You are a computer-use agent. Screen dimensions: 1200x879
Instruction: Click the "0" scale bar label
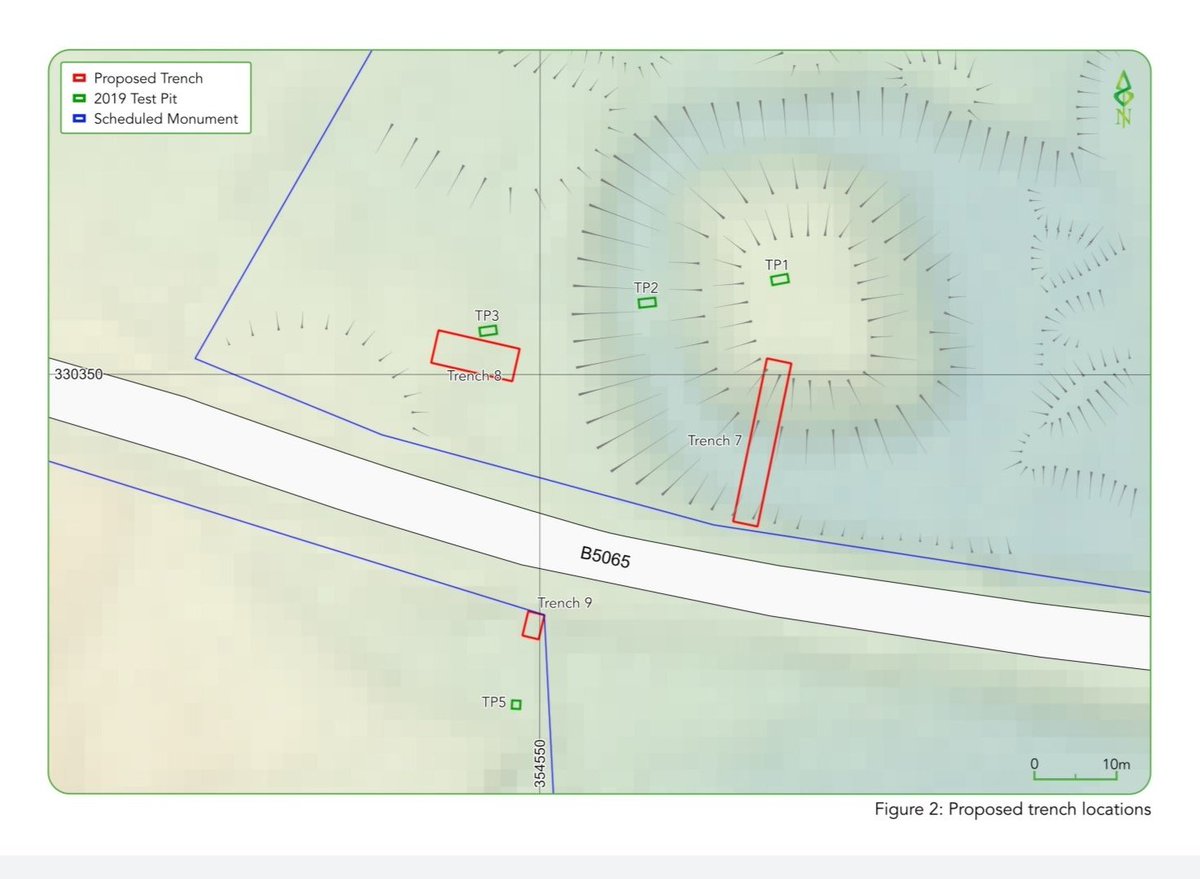click(x=1035, y=765)
